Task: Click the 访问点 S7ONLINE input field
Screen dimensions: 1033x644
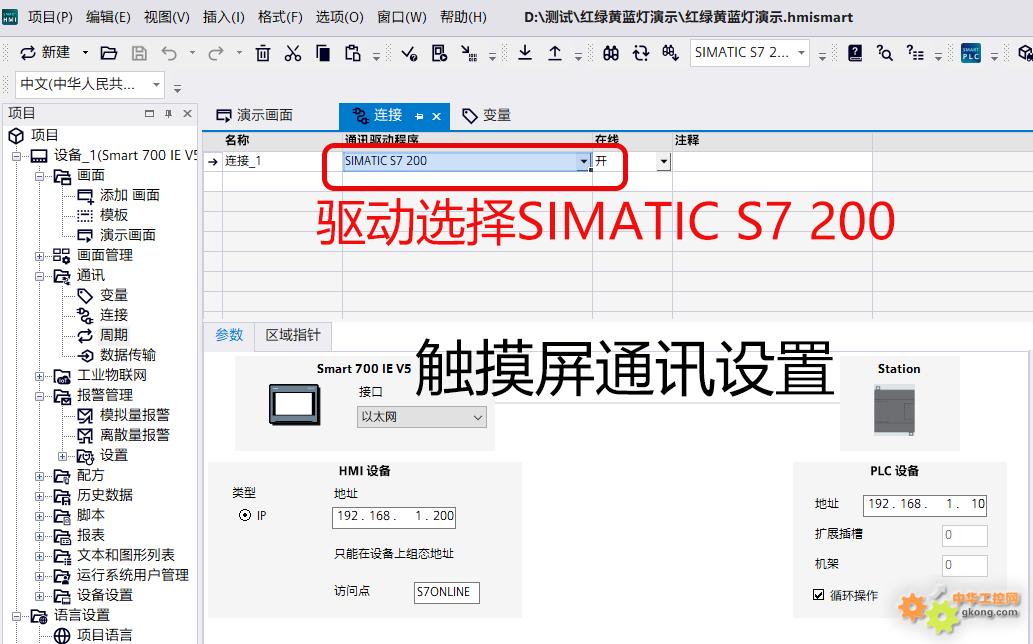Action: (x=447, y=592)
